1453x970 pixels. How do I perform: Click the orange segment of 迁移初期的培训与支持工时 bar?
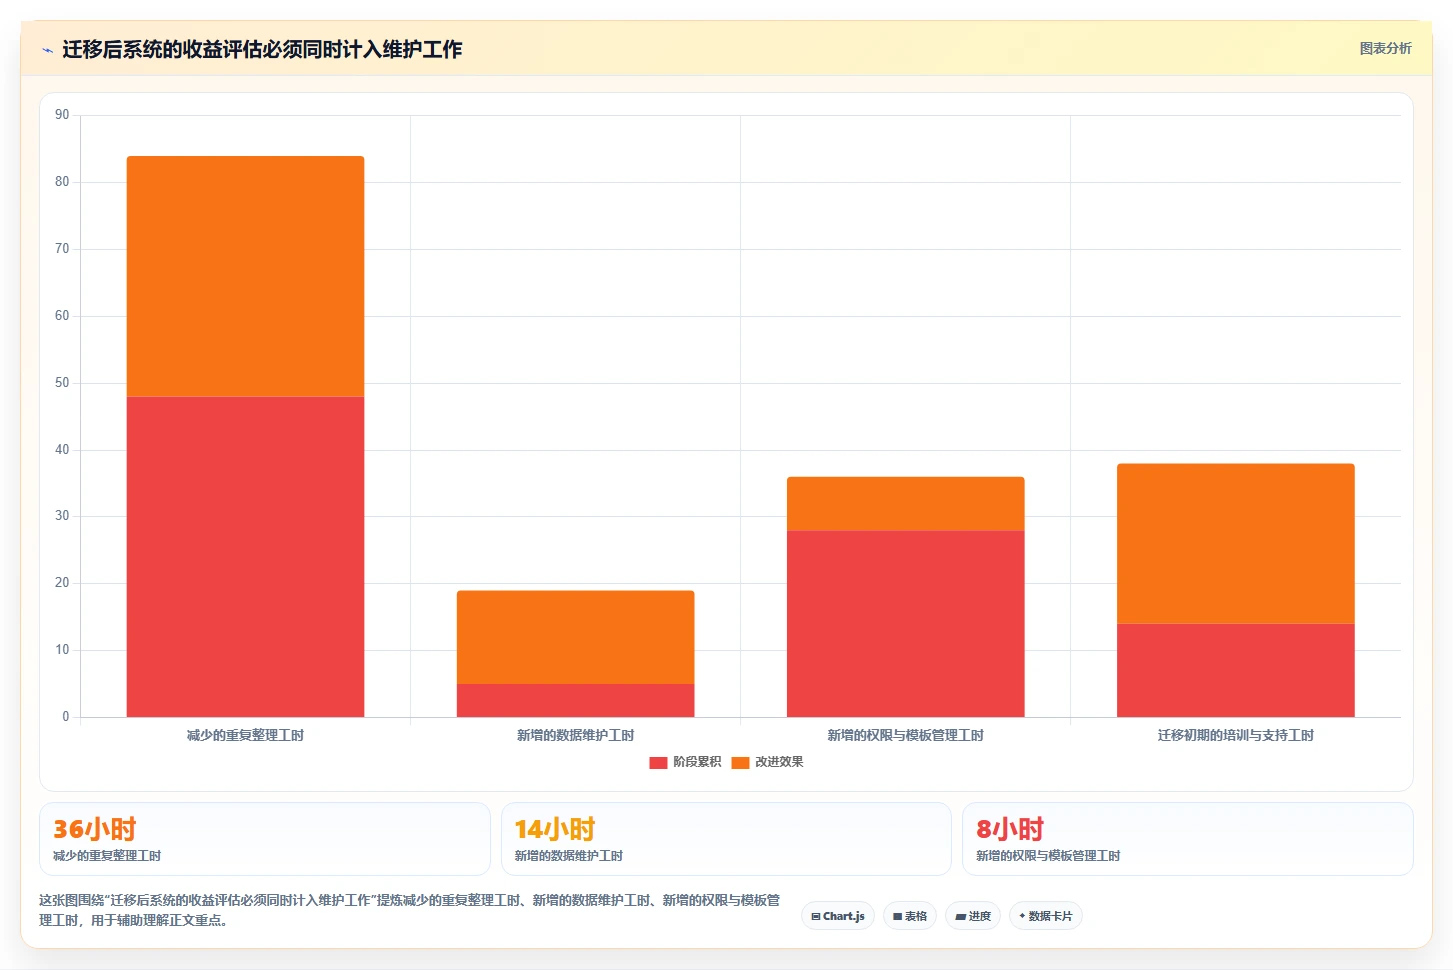1236,543
